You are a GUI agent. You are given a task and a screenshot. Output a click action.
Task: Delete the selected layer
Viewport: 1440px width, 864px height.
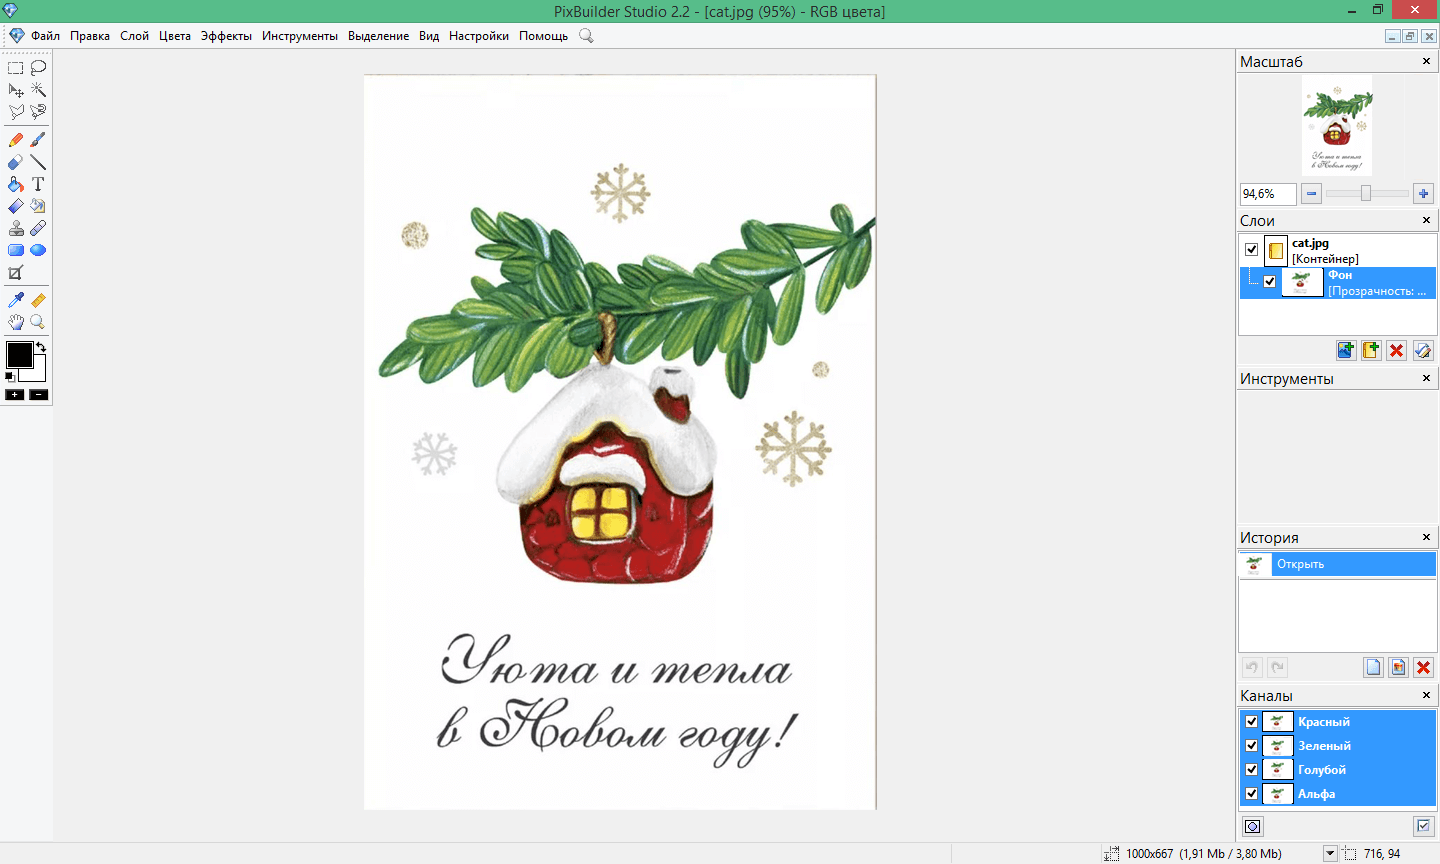(x=1397, y=350)
